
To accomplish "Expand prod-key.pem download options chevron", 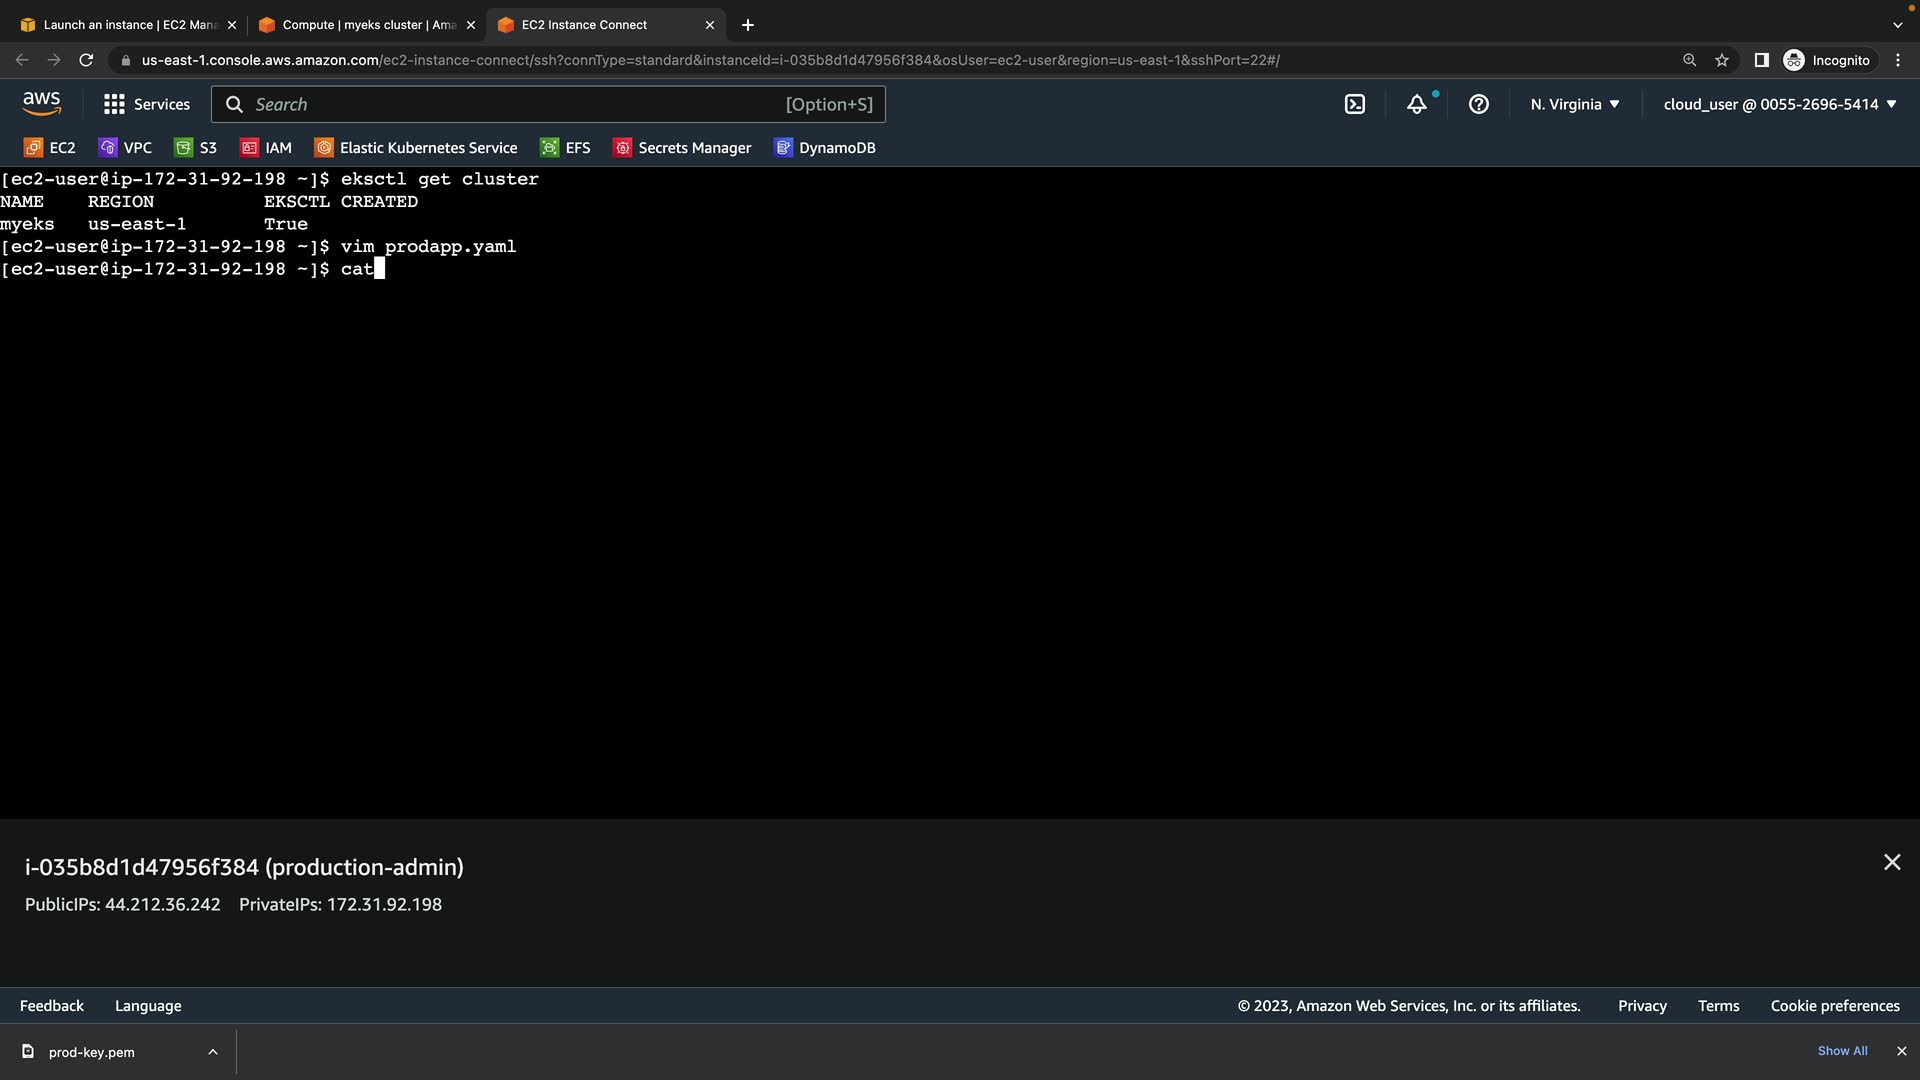I will click(213, 1052).
